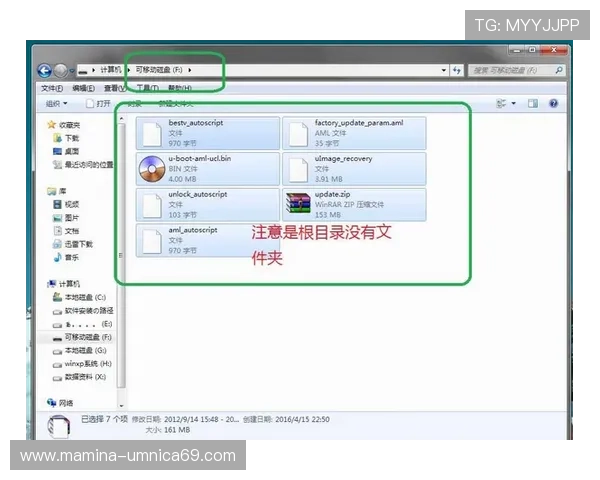Click the 打开 toolbar button
The height and width of the screenshot is (480, 600).
99,104
